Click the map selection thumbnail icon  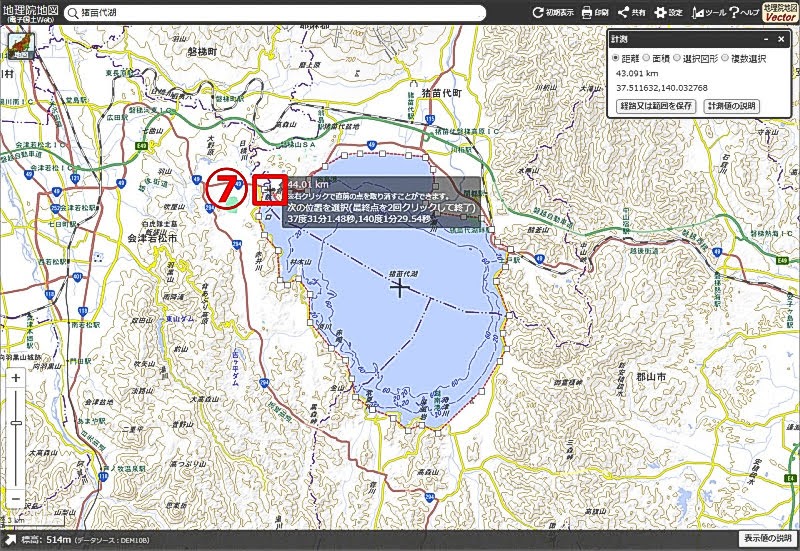coord(21,46)
